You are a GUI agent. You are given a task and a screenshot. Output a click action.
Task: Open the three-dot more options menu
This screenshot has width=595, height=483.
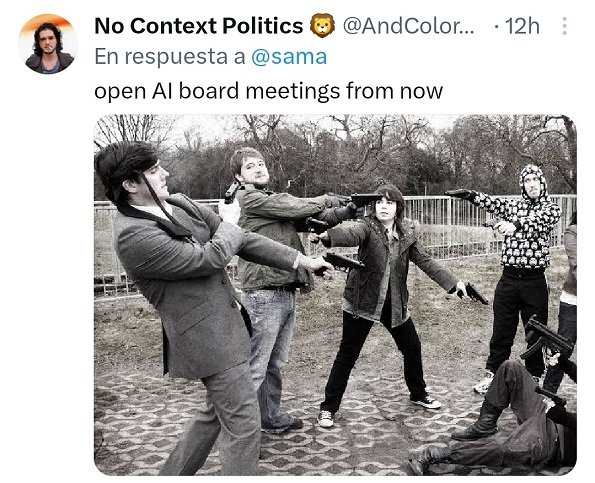(564, 26)
